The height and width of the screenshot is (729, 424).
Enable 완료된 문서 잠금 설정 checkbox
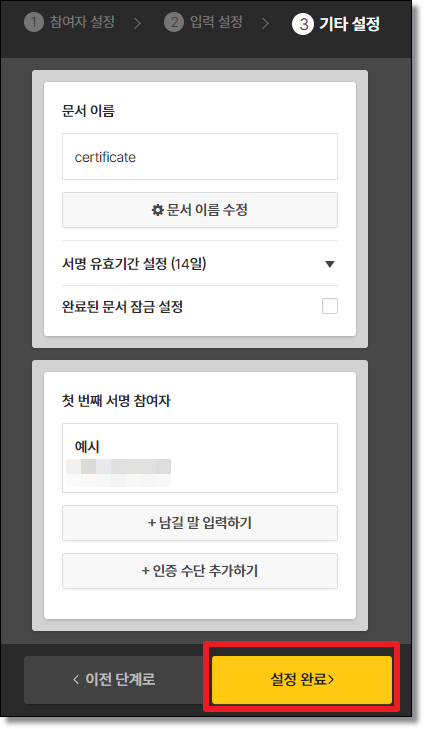330,306
